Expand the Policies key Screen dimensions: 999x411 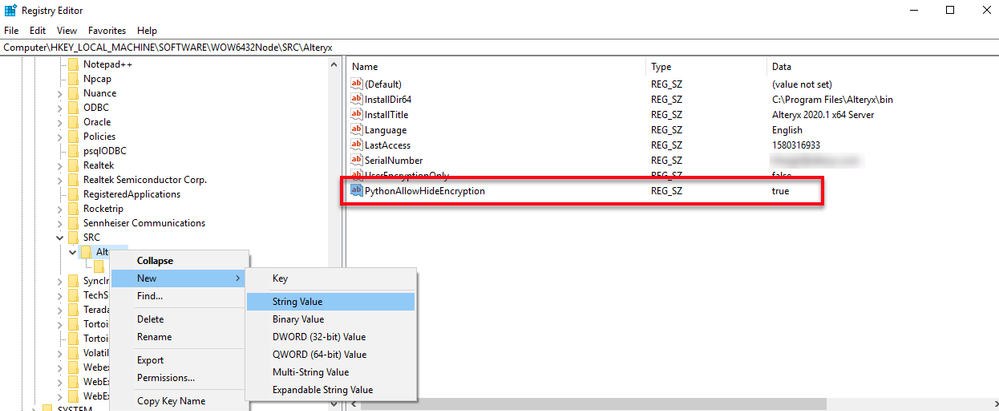(x=59, y=136)
